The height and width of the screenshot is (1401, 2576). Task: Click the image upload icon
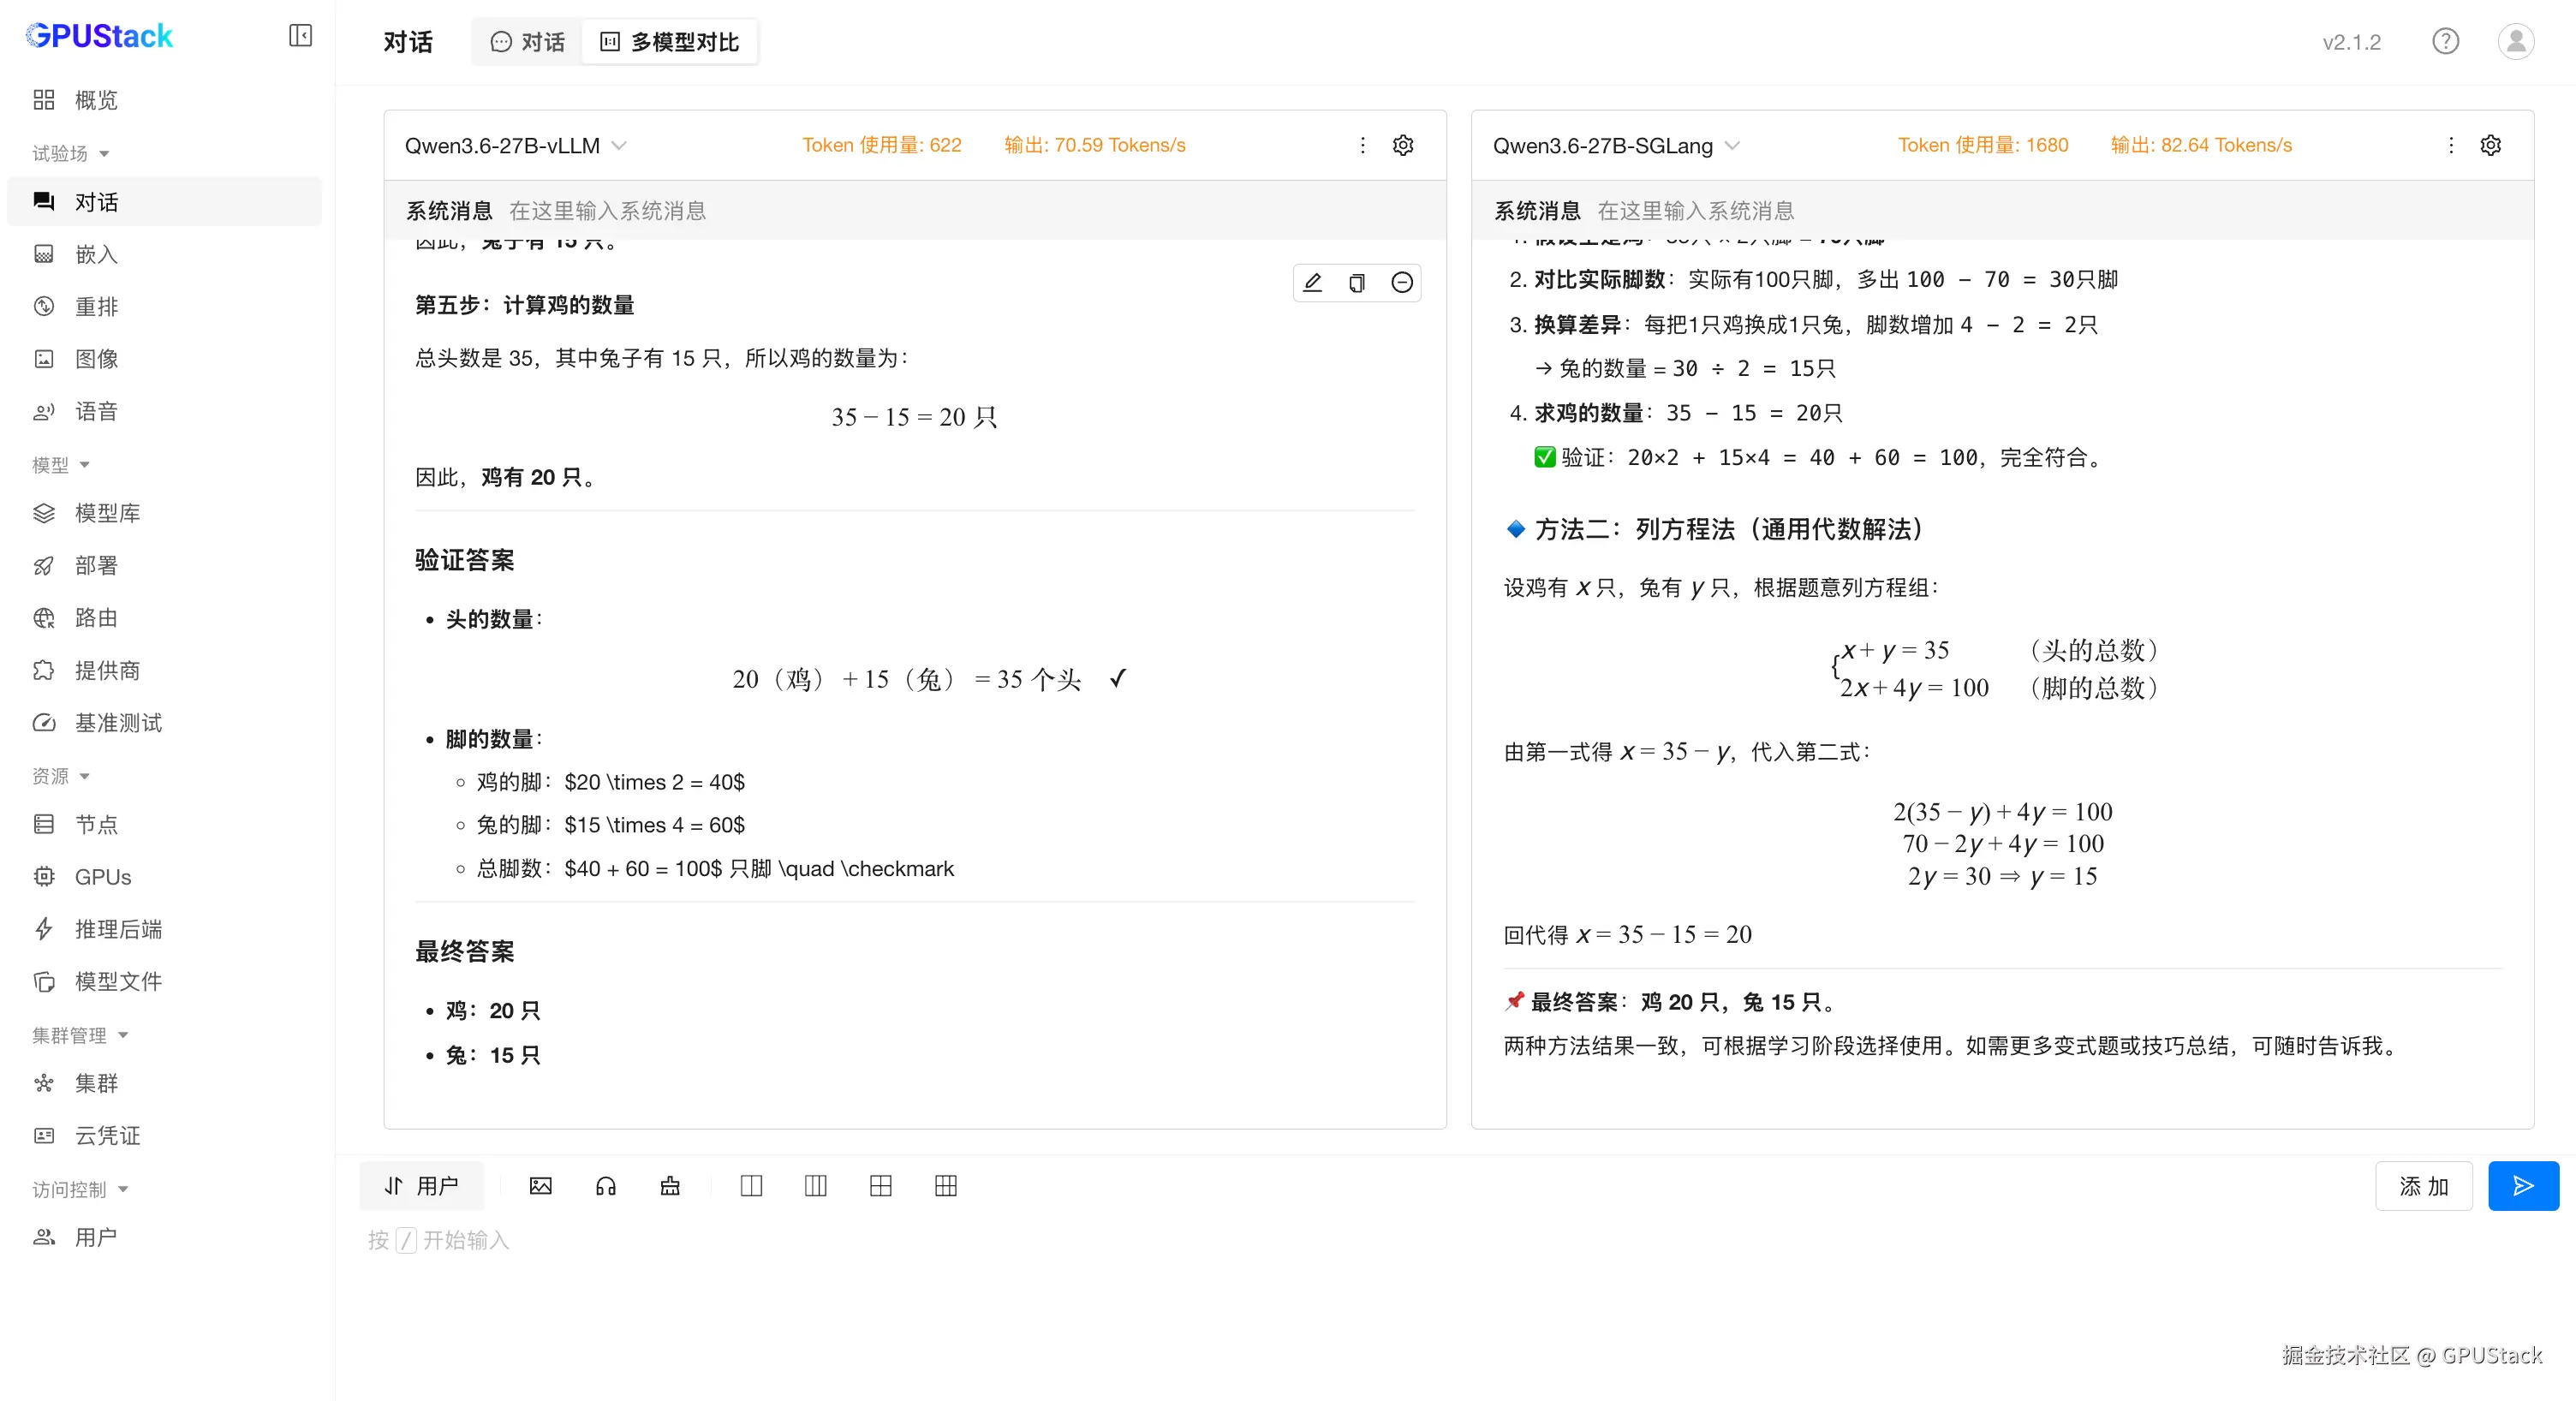pos(541,1186)
